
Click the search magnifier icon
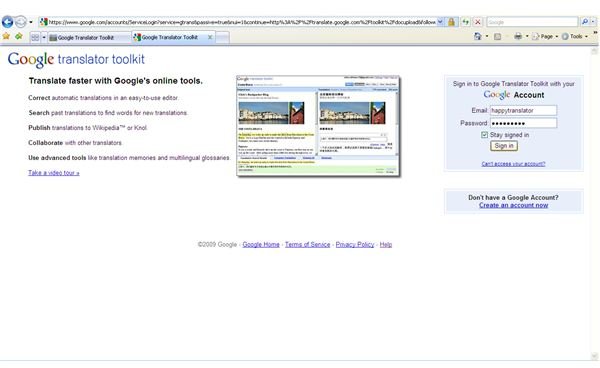pyautogui.click(x=585, y=22)
